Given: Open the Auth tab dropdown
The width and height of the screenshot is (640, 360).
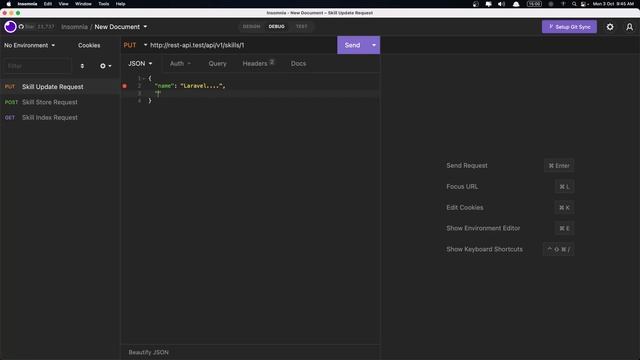Looking at the screenshot, I should [x=180, y=64].
